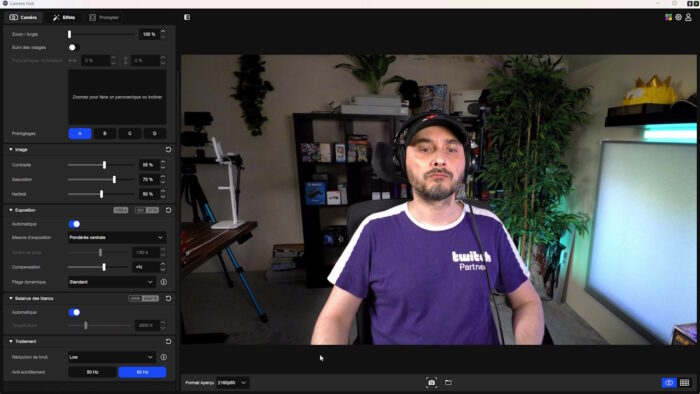Step the Saturation value with its arrows
Screen dimensions: 700x394
pyautogui.click(x=163, y=179)
